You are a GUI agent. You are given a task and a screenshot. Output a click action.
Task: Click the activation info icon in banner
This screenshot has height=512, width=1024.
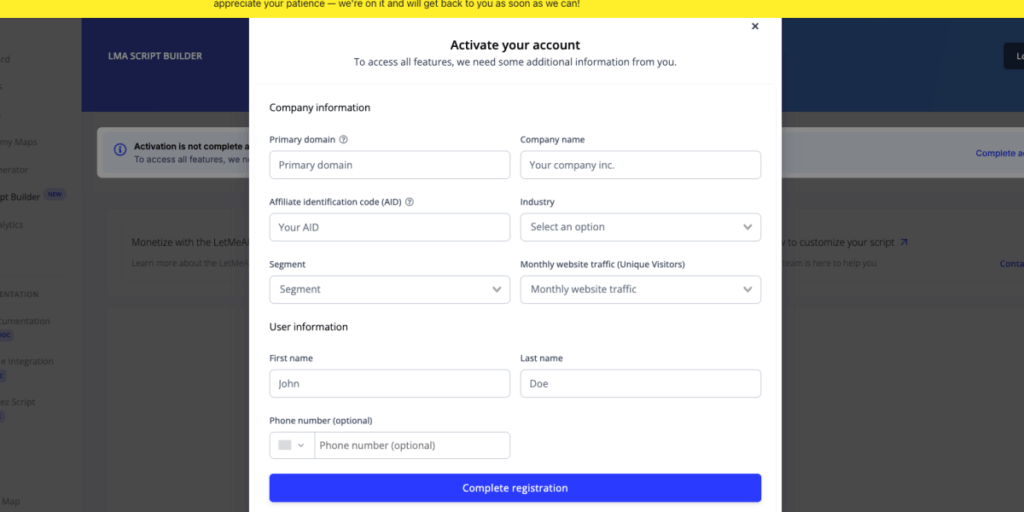120,150
